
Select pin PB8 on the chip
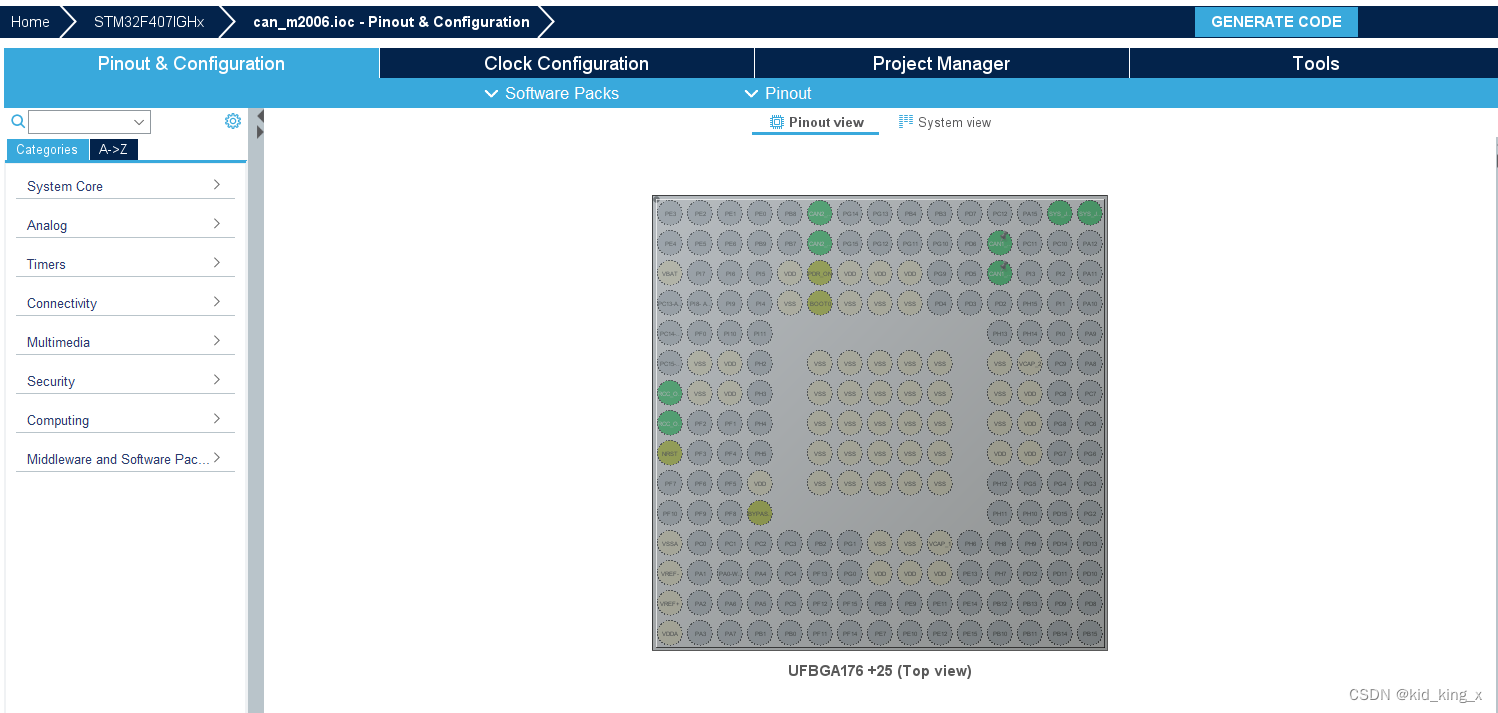pos(790,213)
